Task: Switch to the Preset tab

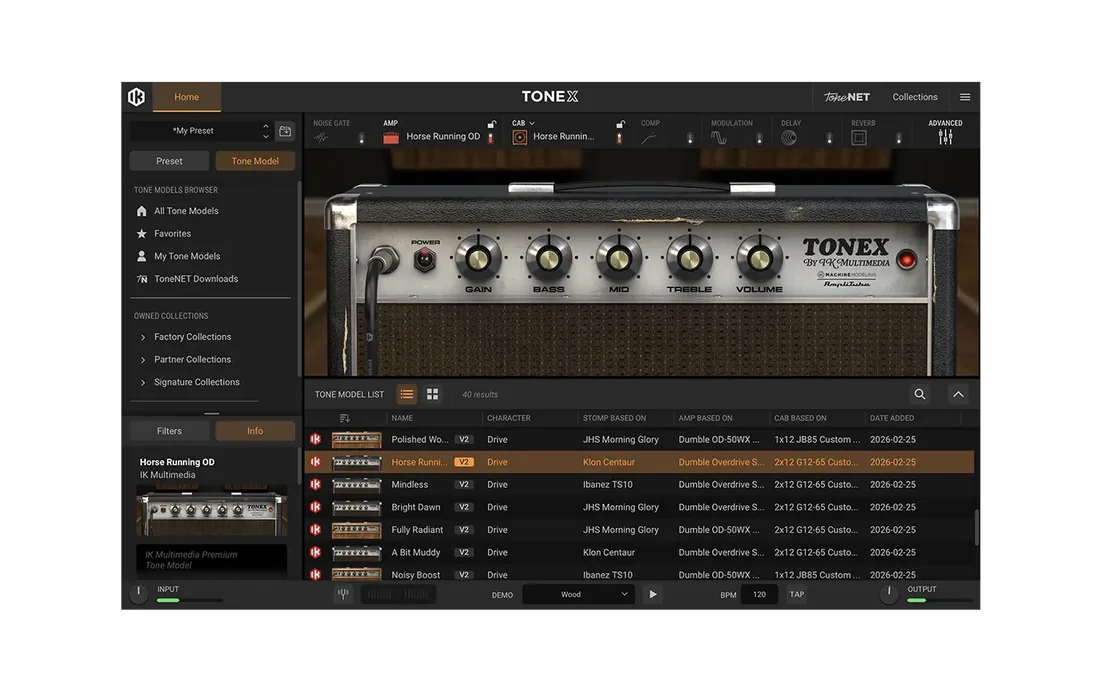Action: click(169, 161)
